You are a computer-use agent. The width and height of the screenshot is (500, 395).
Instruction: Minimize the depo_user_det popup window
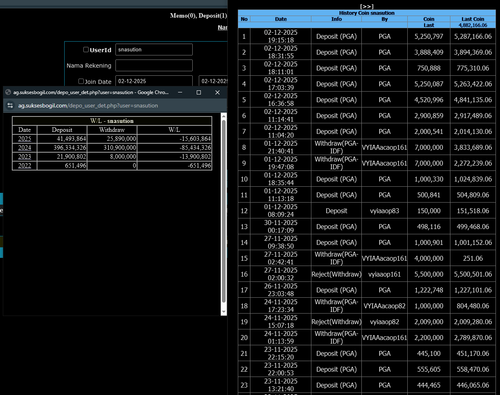[x=180, y=92]
